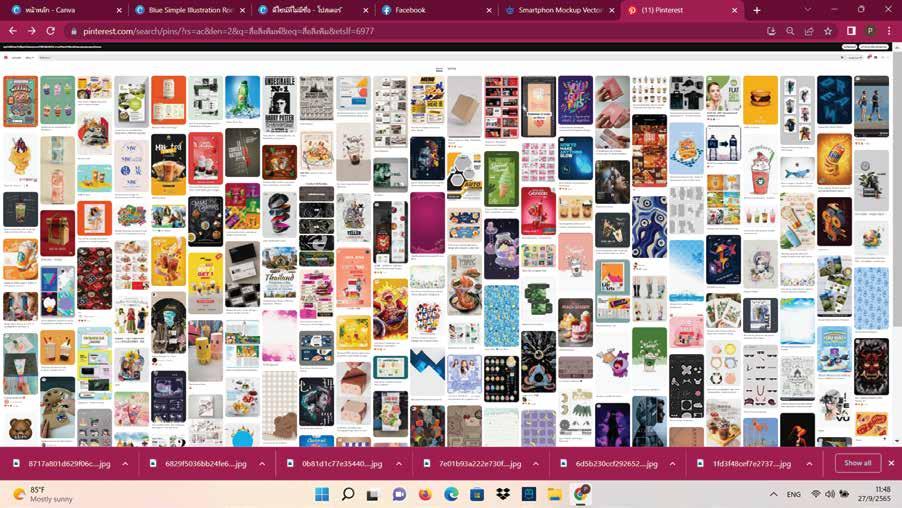Open downloaded file 6d5b230ccf292652....jpg
The image size is (902, 508).
coord(609,463)
